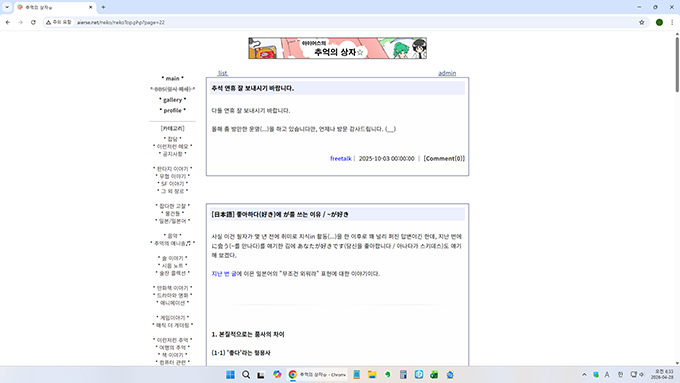Screen dimensions: 680x383
Task: Click the Windows Security tray shield icon
Action: coord(596,375)
